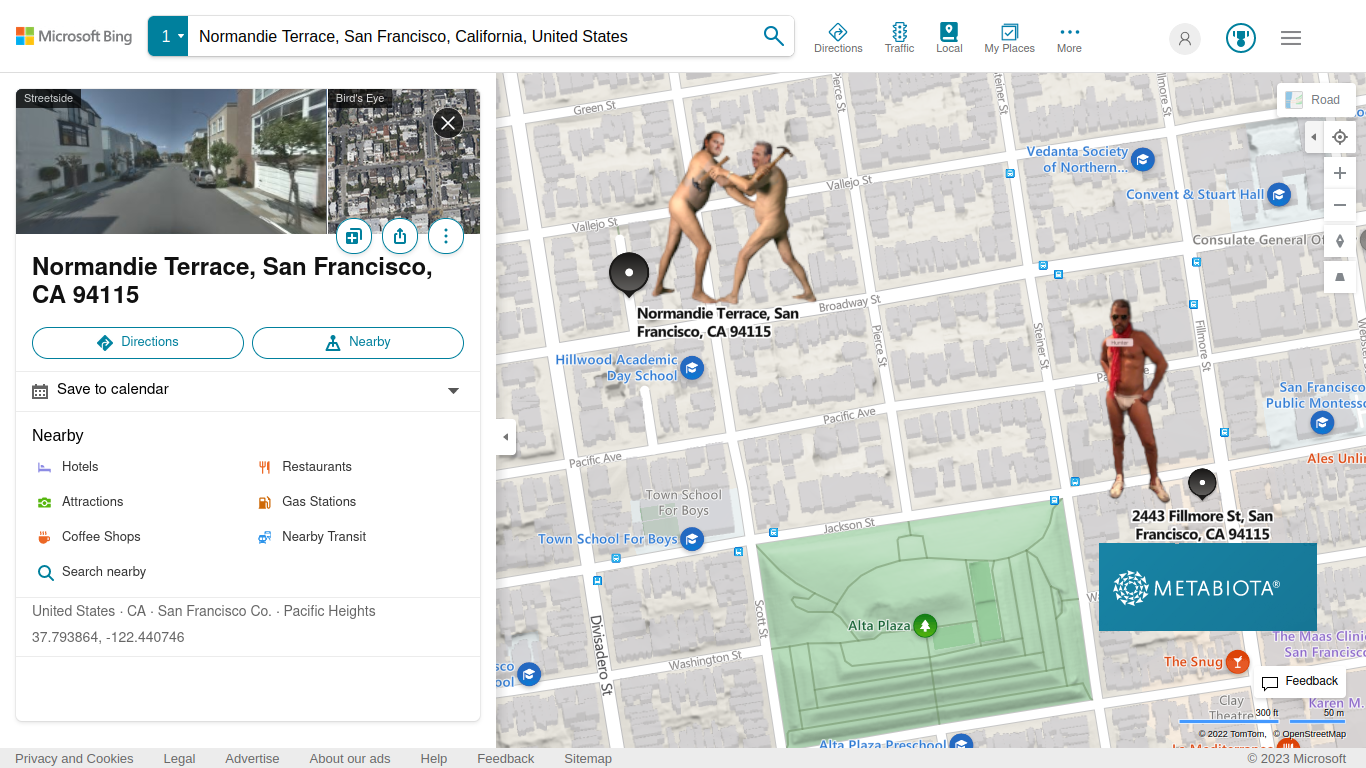Click the Normandie Terrace map pin

click(629, 275)
